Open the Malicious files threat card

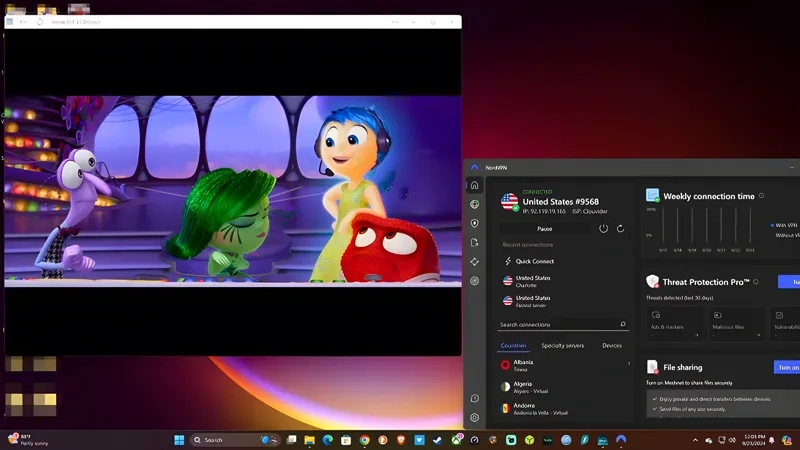736,323
